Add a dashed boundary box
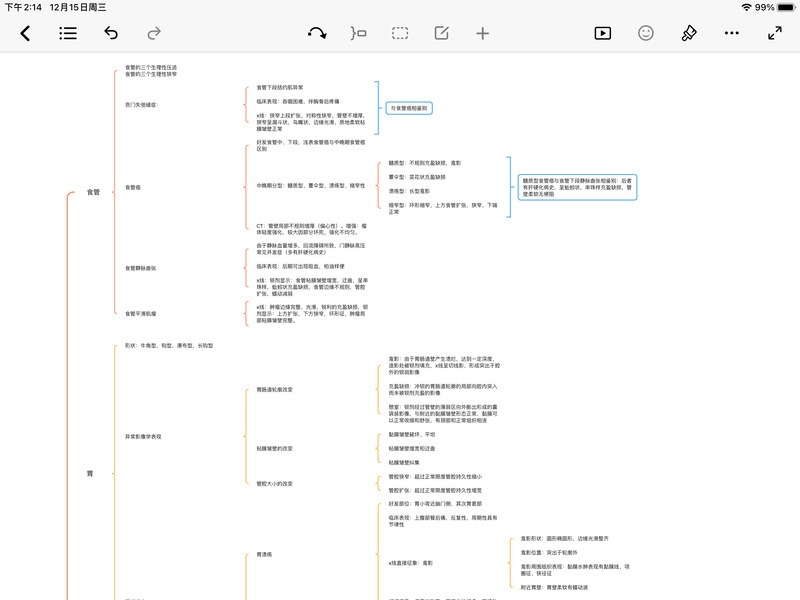The width and height of the screenshot is (800, 600). [x=400, y=34]
